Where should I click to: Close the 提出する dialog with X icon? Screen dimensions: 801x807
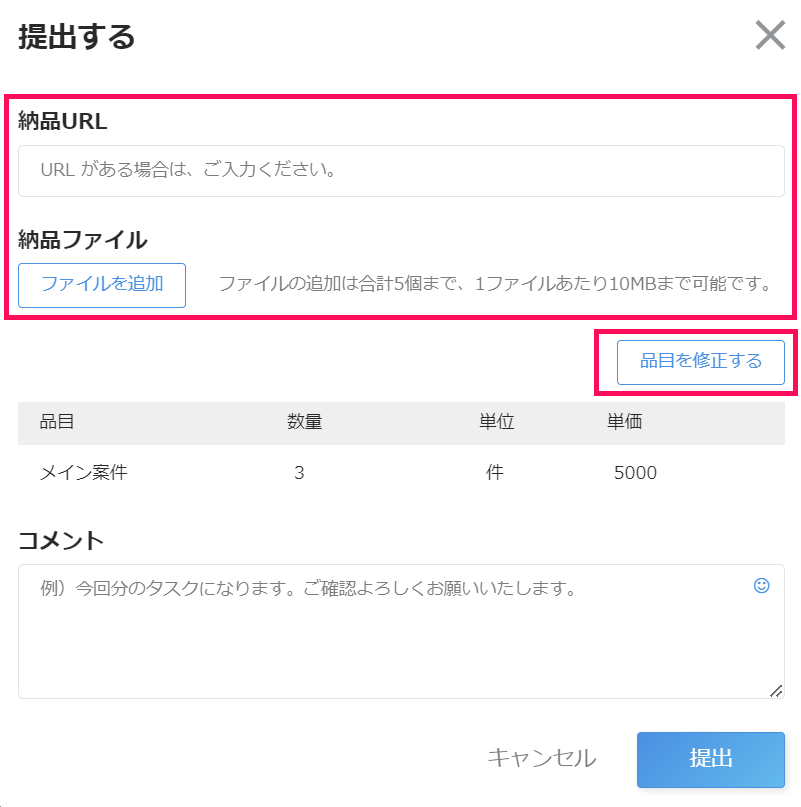click(770, 35)
